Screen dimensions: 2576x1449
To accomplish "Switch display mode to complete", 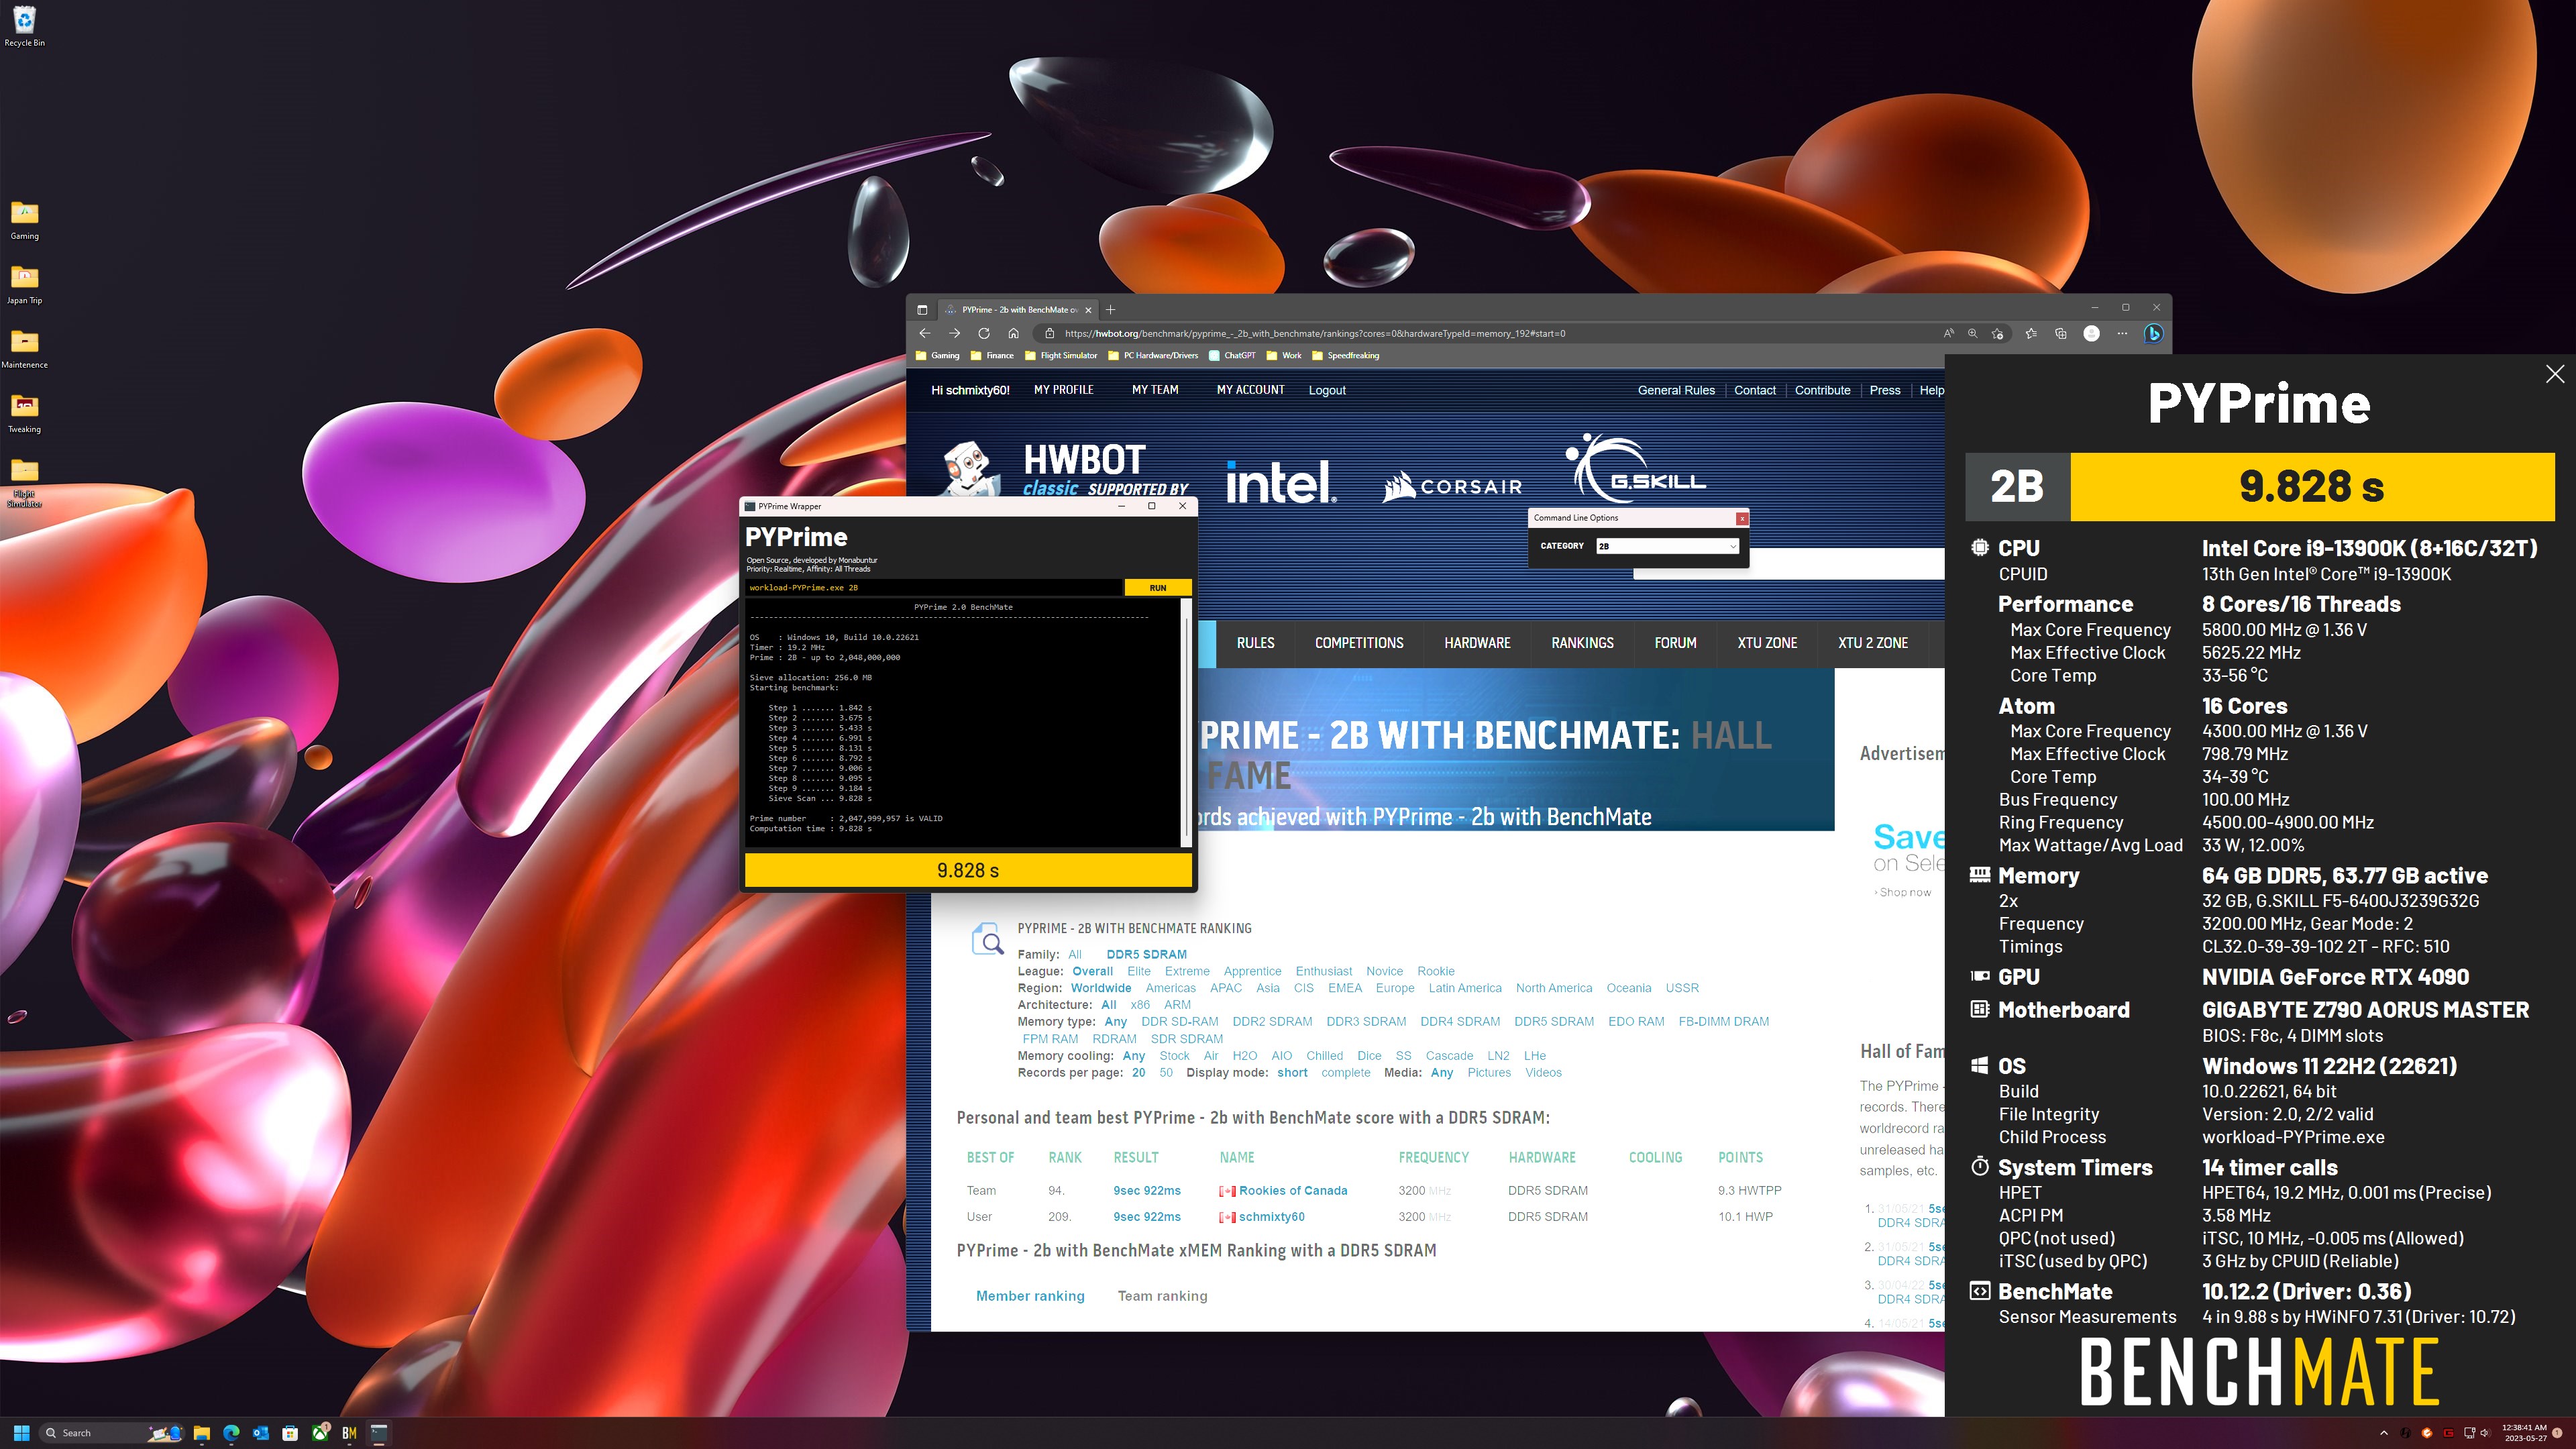I will coord(1345,1072).
